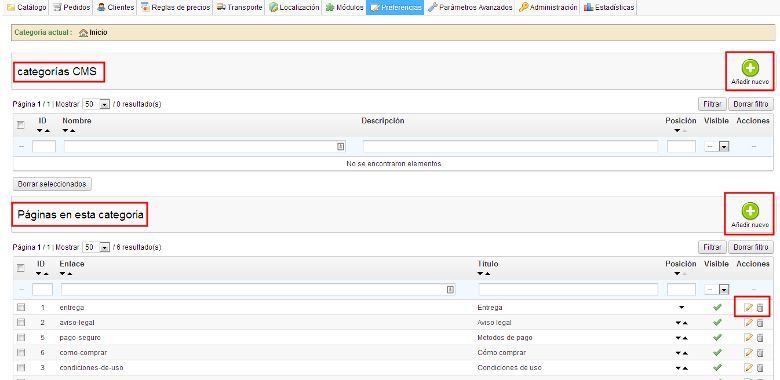The width and height of the screenshot is (780, 380).
Task: Sort the pages table by Título descending
Action: pyautogui.click(x=481, y=274)
